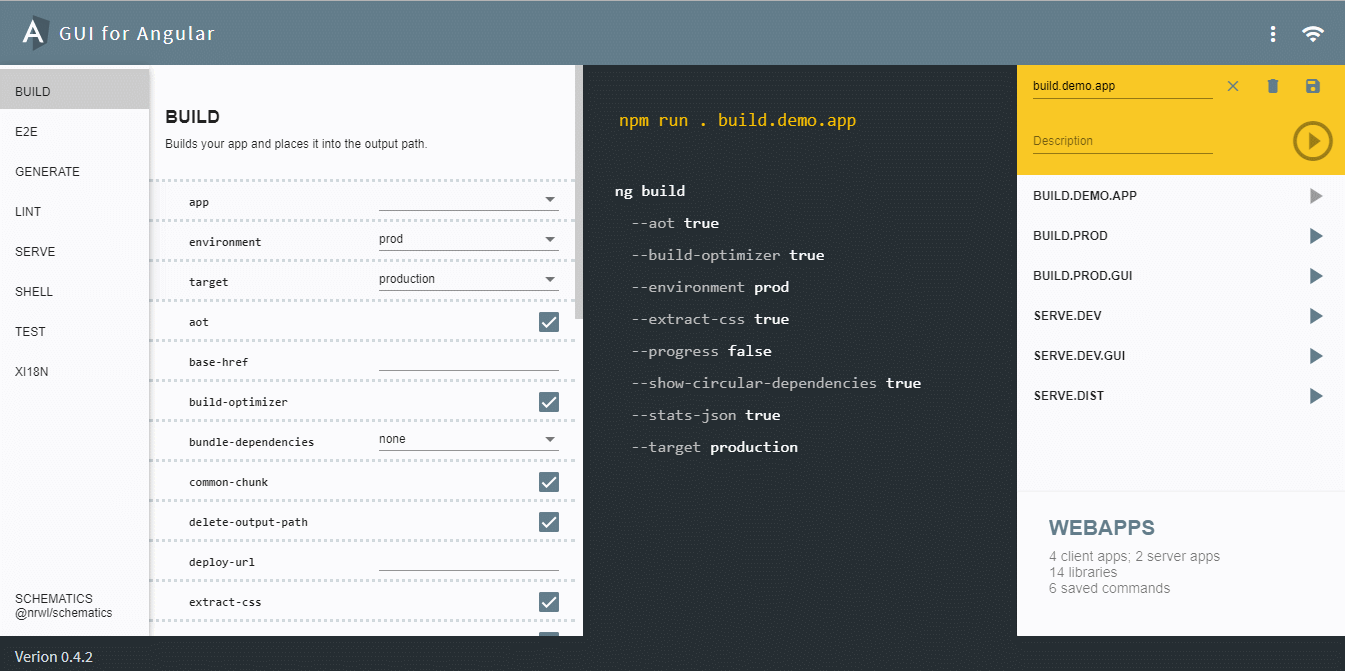1345x671 pixels.
Task: Toggle the build-optimizer checkbox
Action: [x=549, y=402]
